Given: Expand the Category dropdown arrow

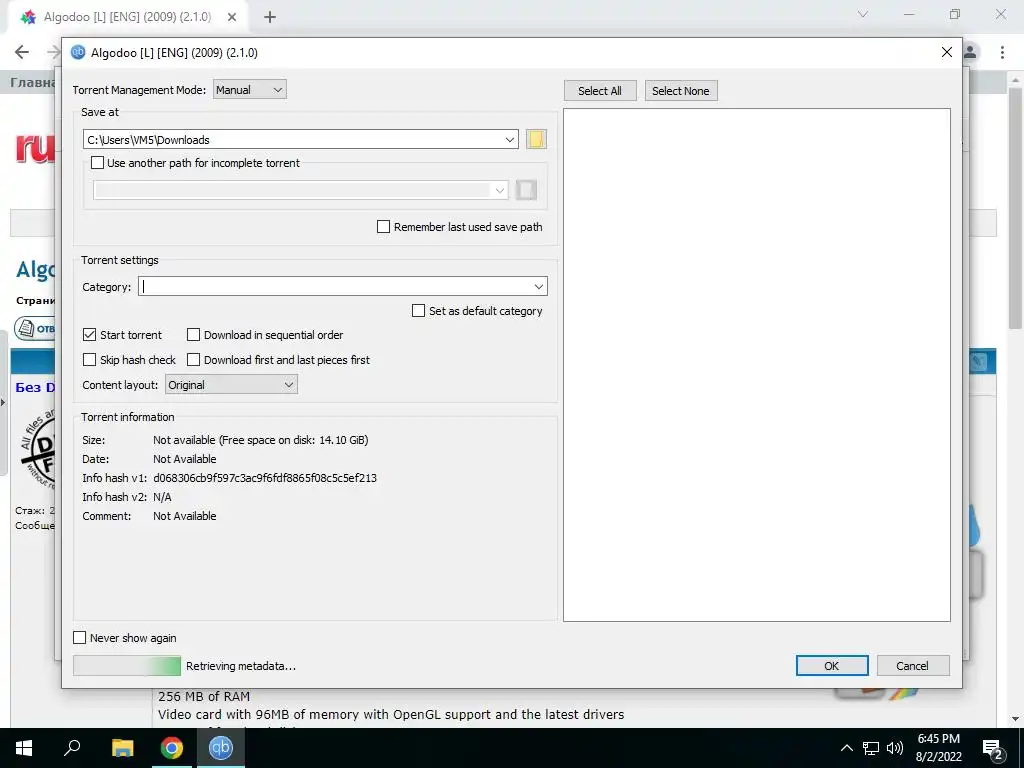Looking at the screenshot, I should click(x=539, y=286).
